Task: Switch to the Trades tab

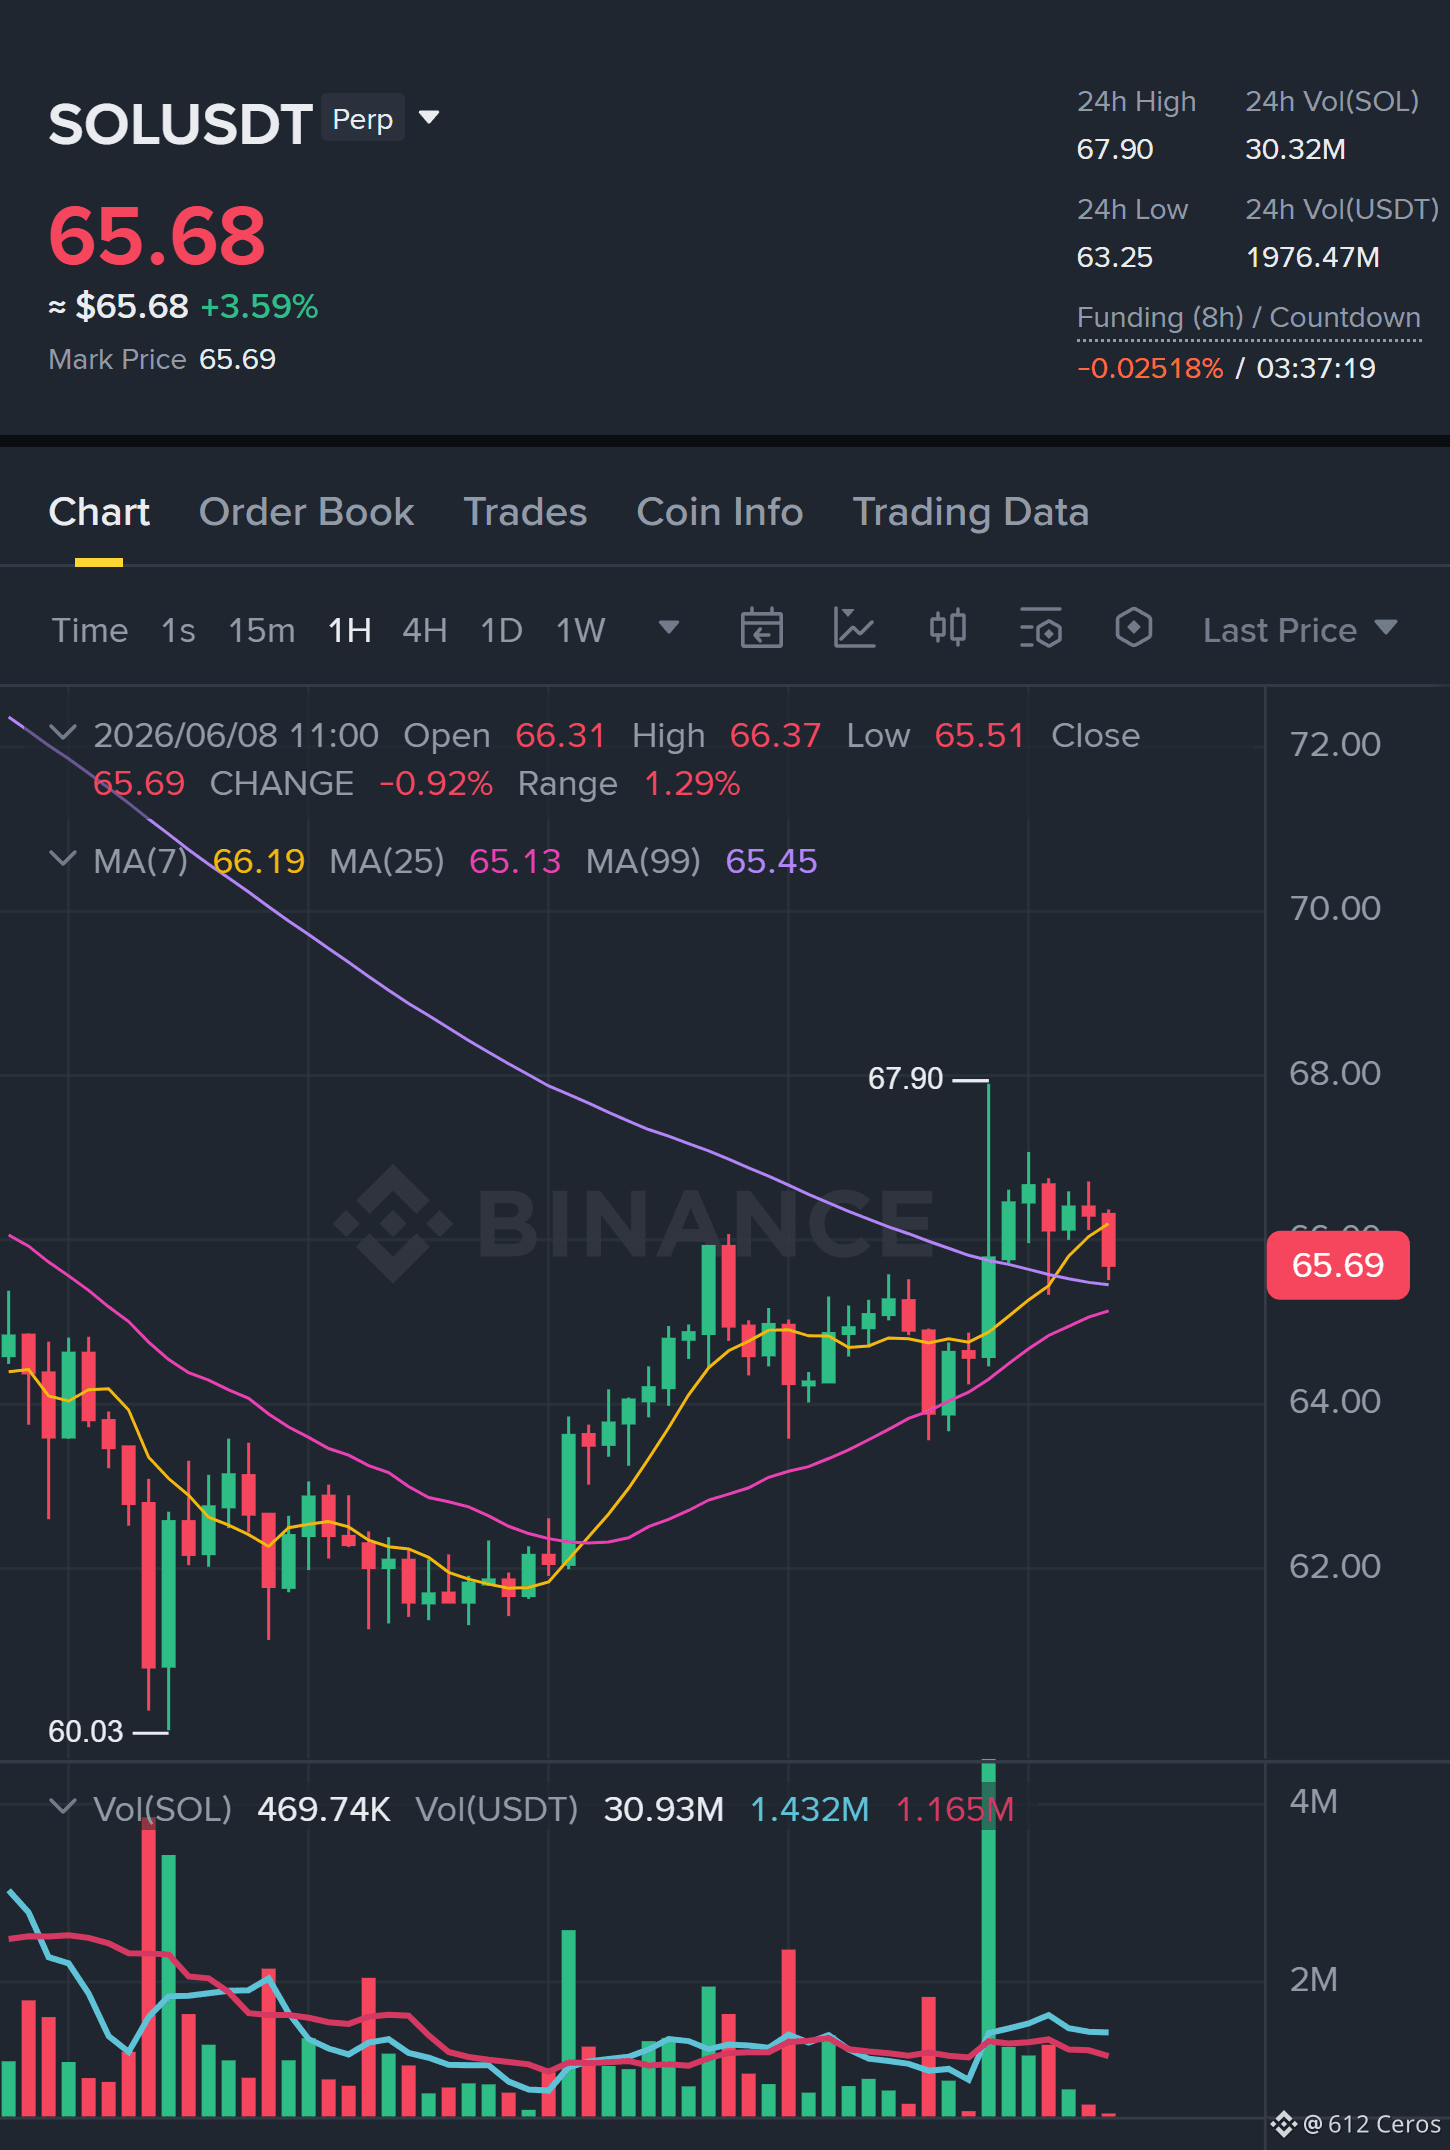Action: click(525, 512)
